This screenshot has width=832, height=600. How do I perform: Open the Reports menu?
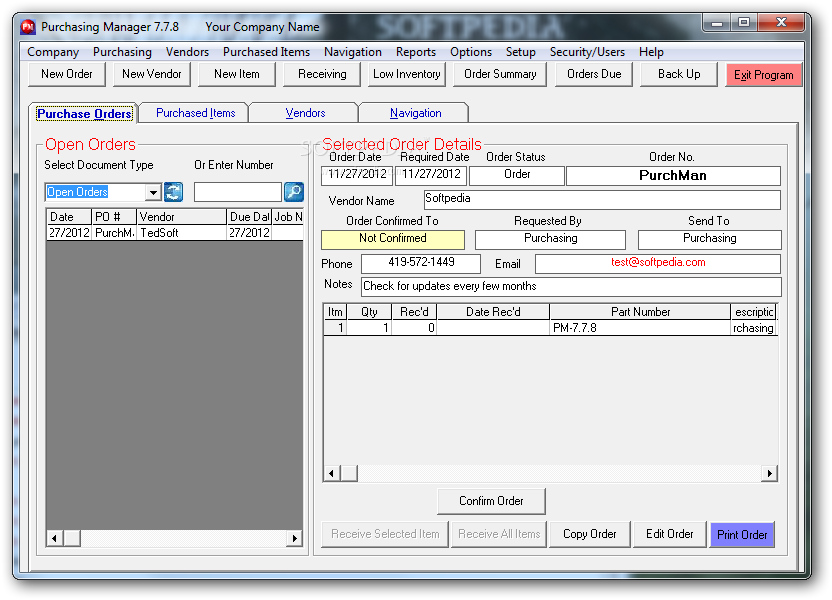click(416, 52)
